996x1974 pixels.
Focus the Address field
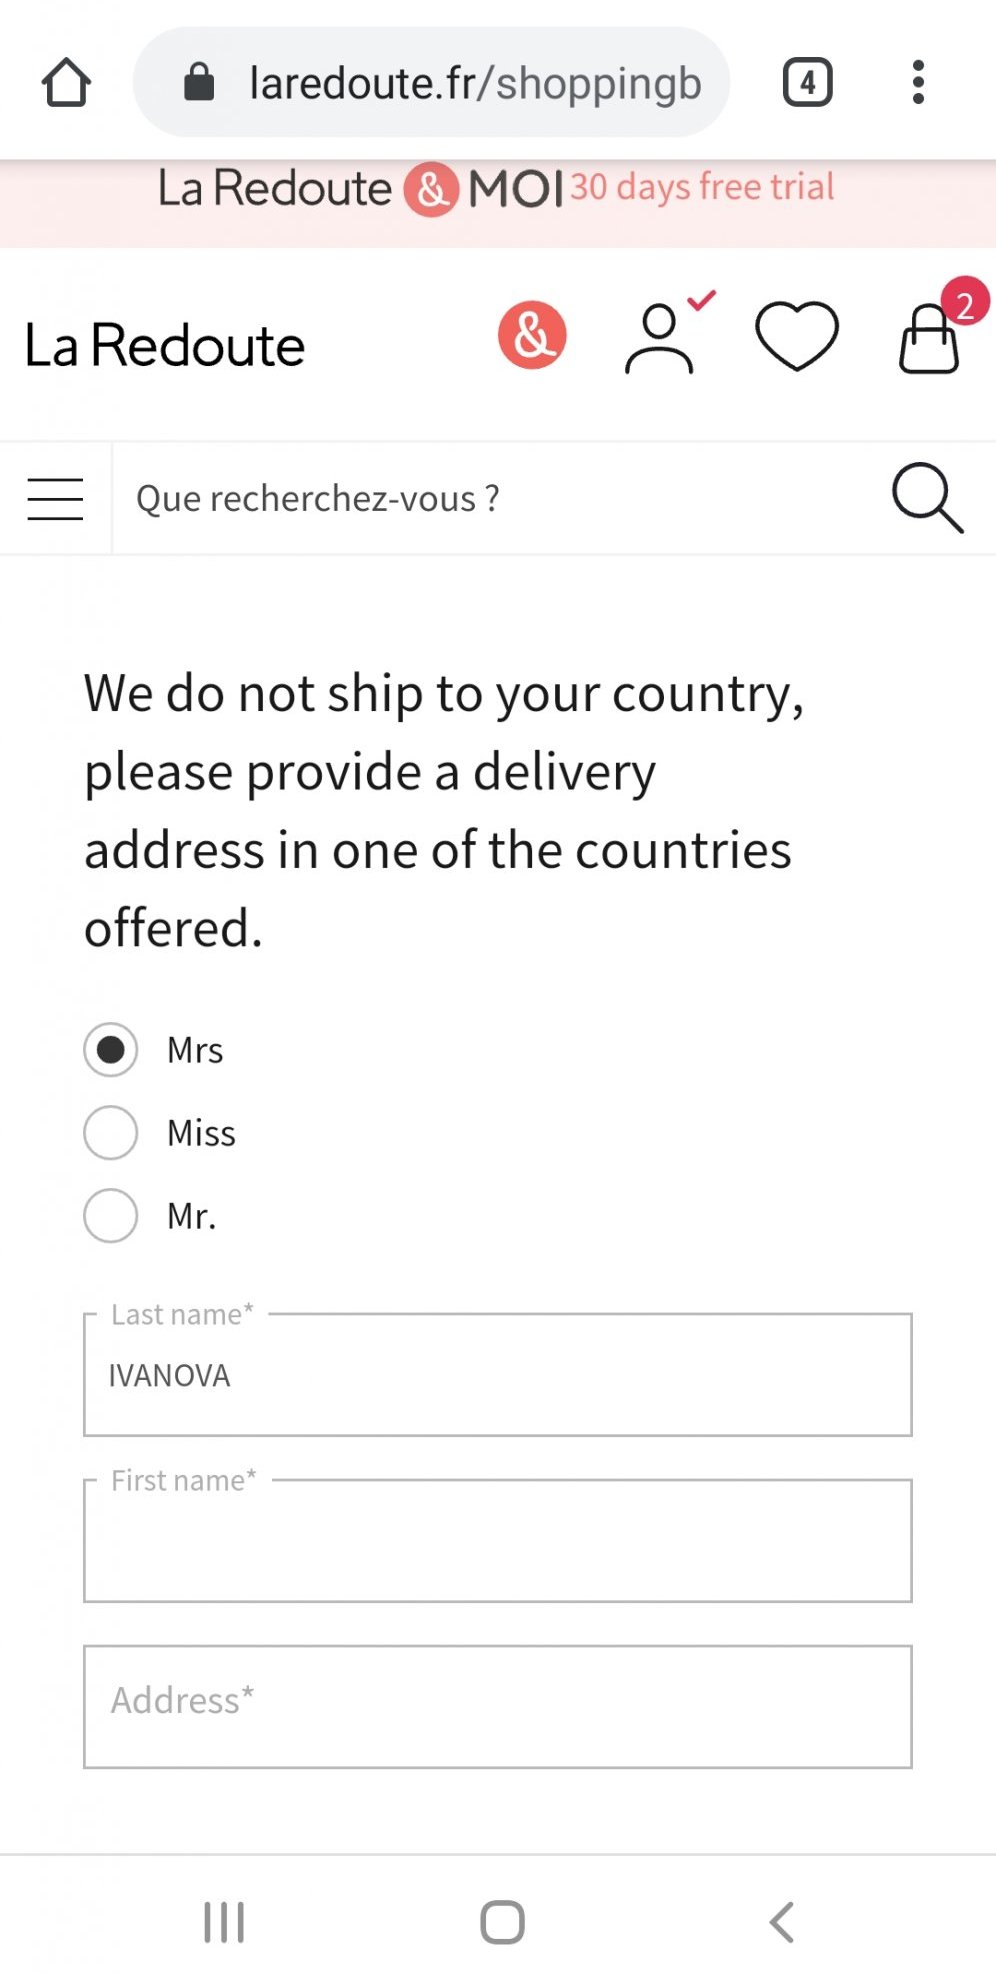[497, 1707]
